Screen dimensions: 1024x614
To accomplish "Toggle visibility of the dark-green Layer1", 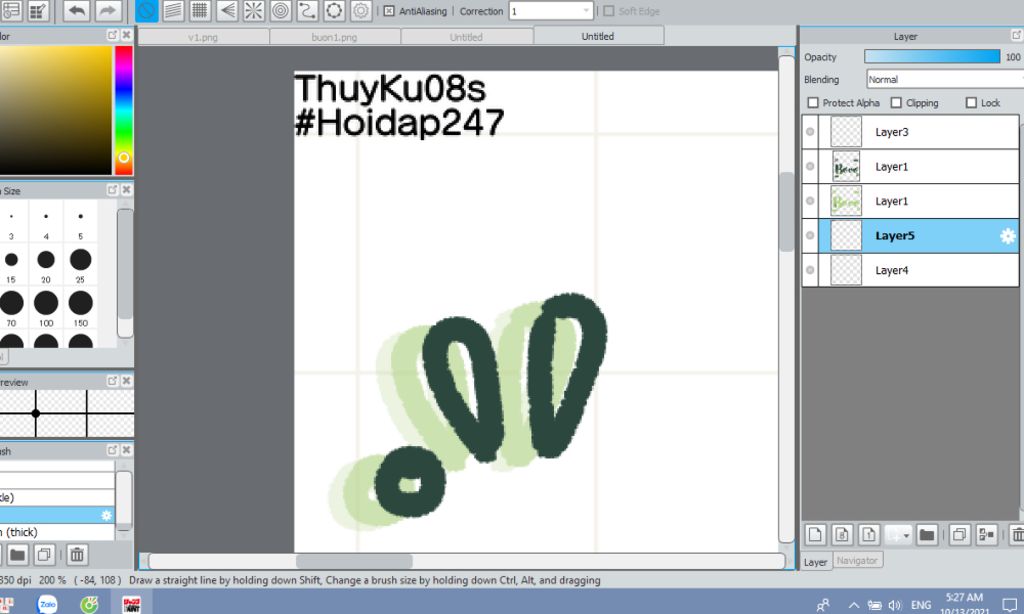I will (x=810, y=167).
